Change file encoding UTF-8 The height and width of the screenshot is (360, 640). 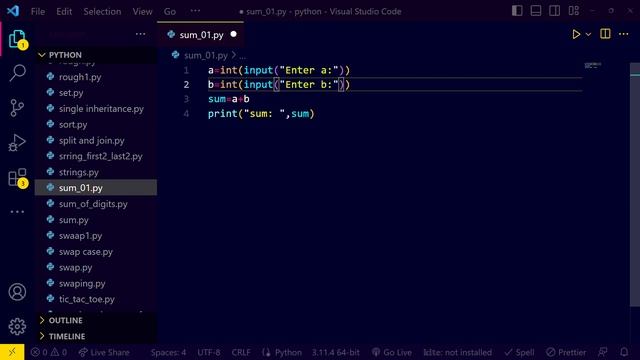pyautogui.click(x=209, y=352)
